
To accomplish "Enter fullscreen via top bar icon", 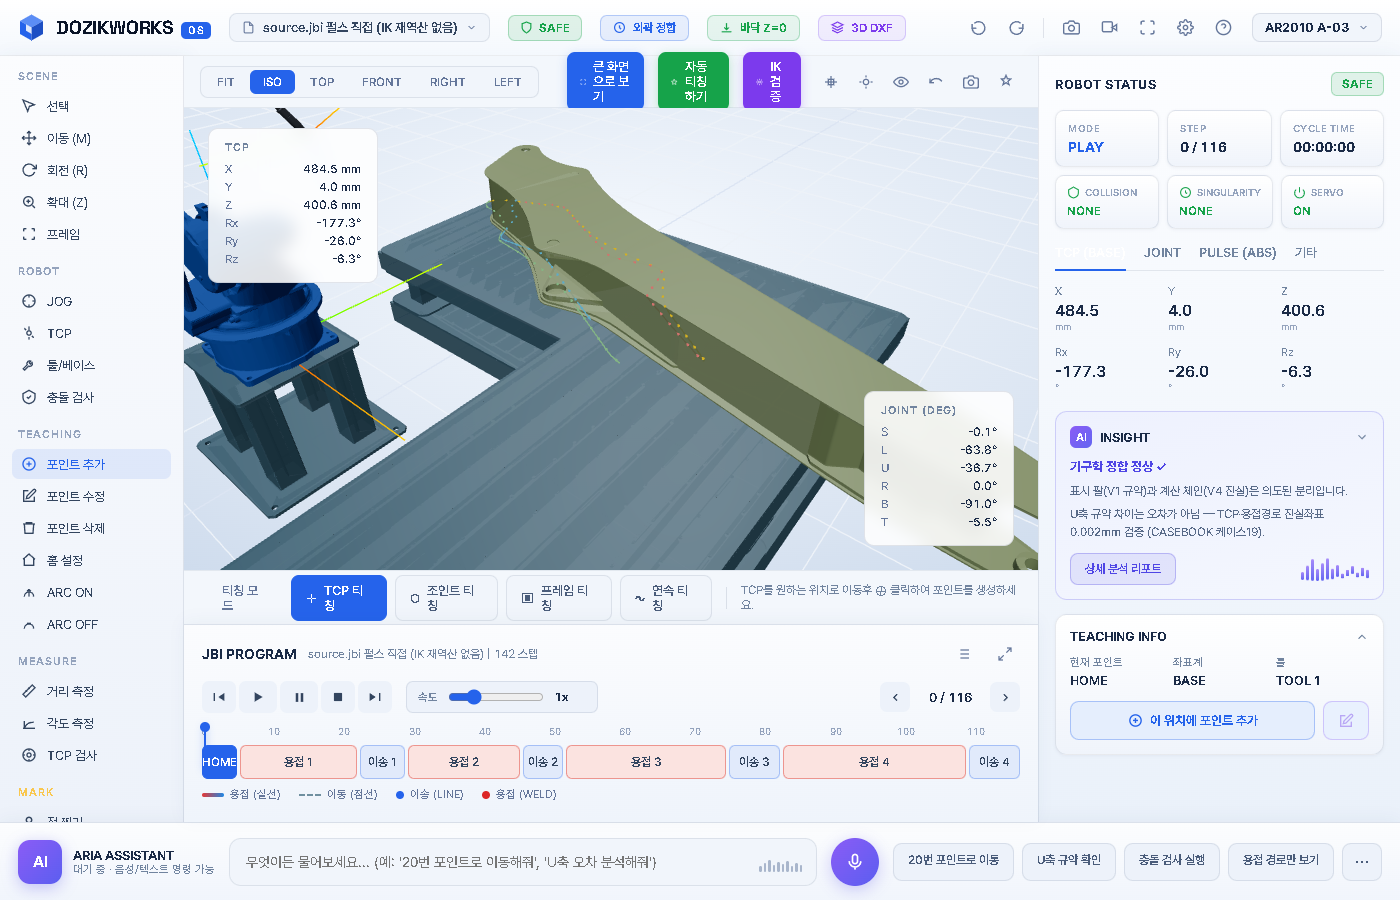I will click(x=1147, y=28).
